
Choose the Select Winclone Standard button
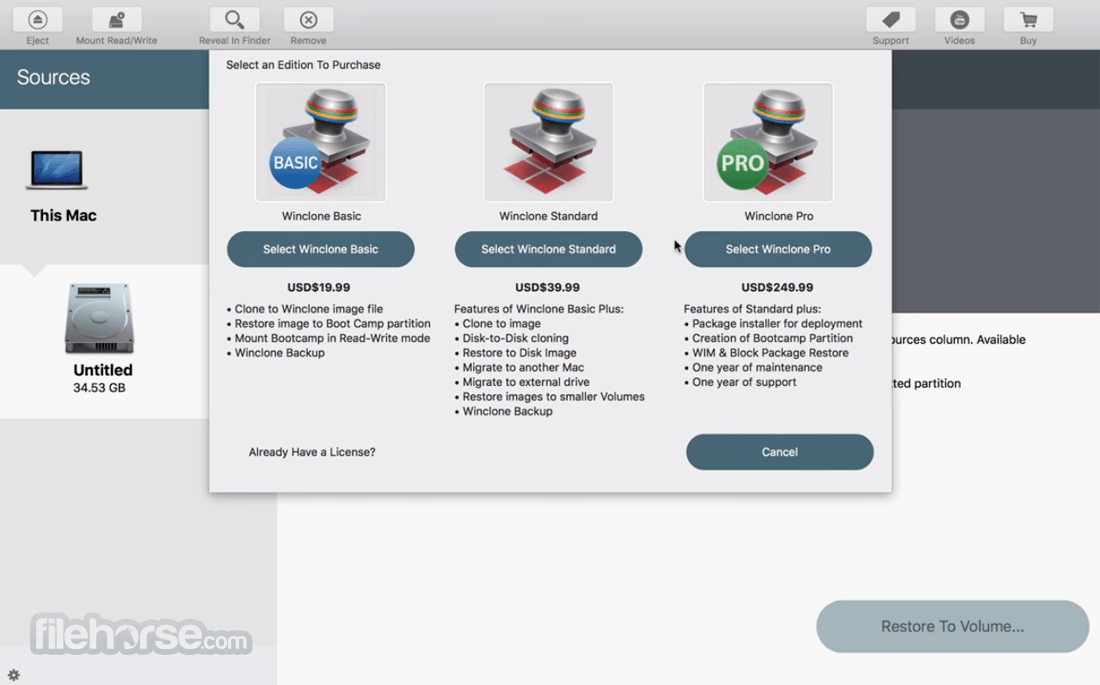click(548, 249)
